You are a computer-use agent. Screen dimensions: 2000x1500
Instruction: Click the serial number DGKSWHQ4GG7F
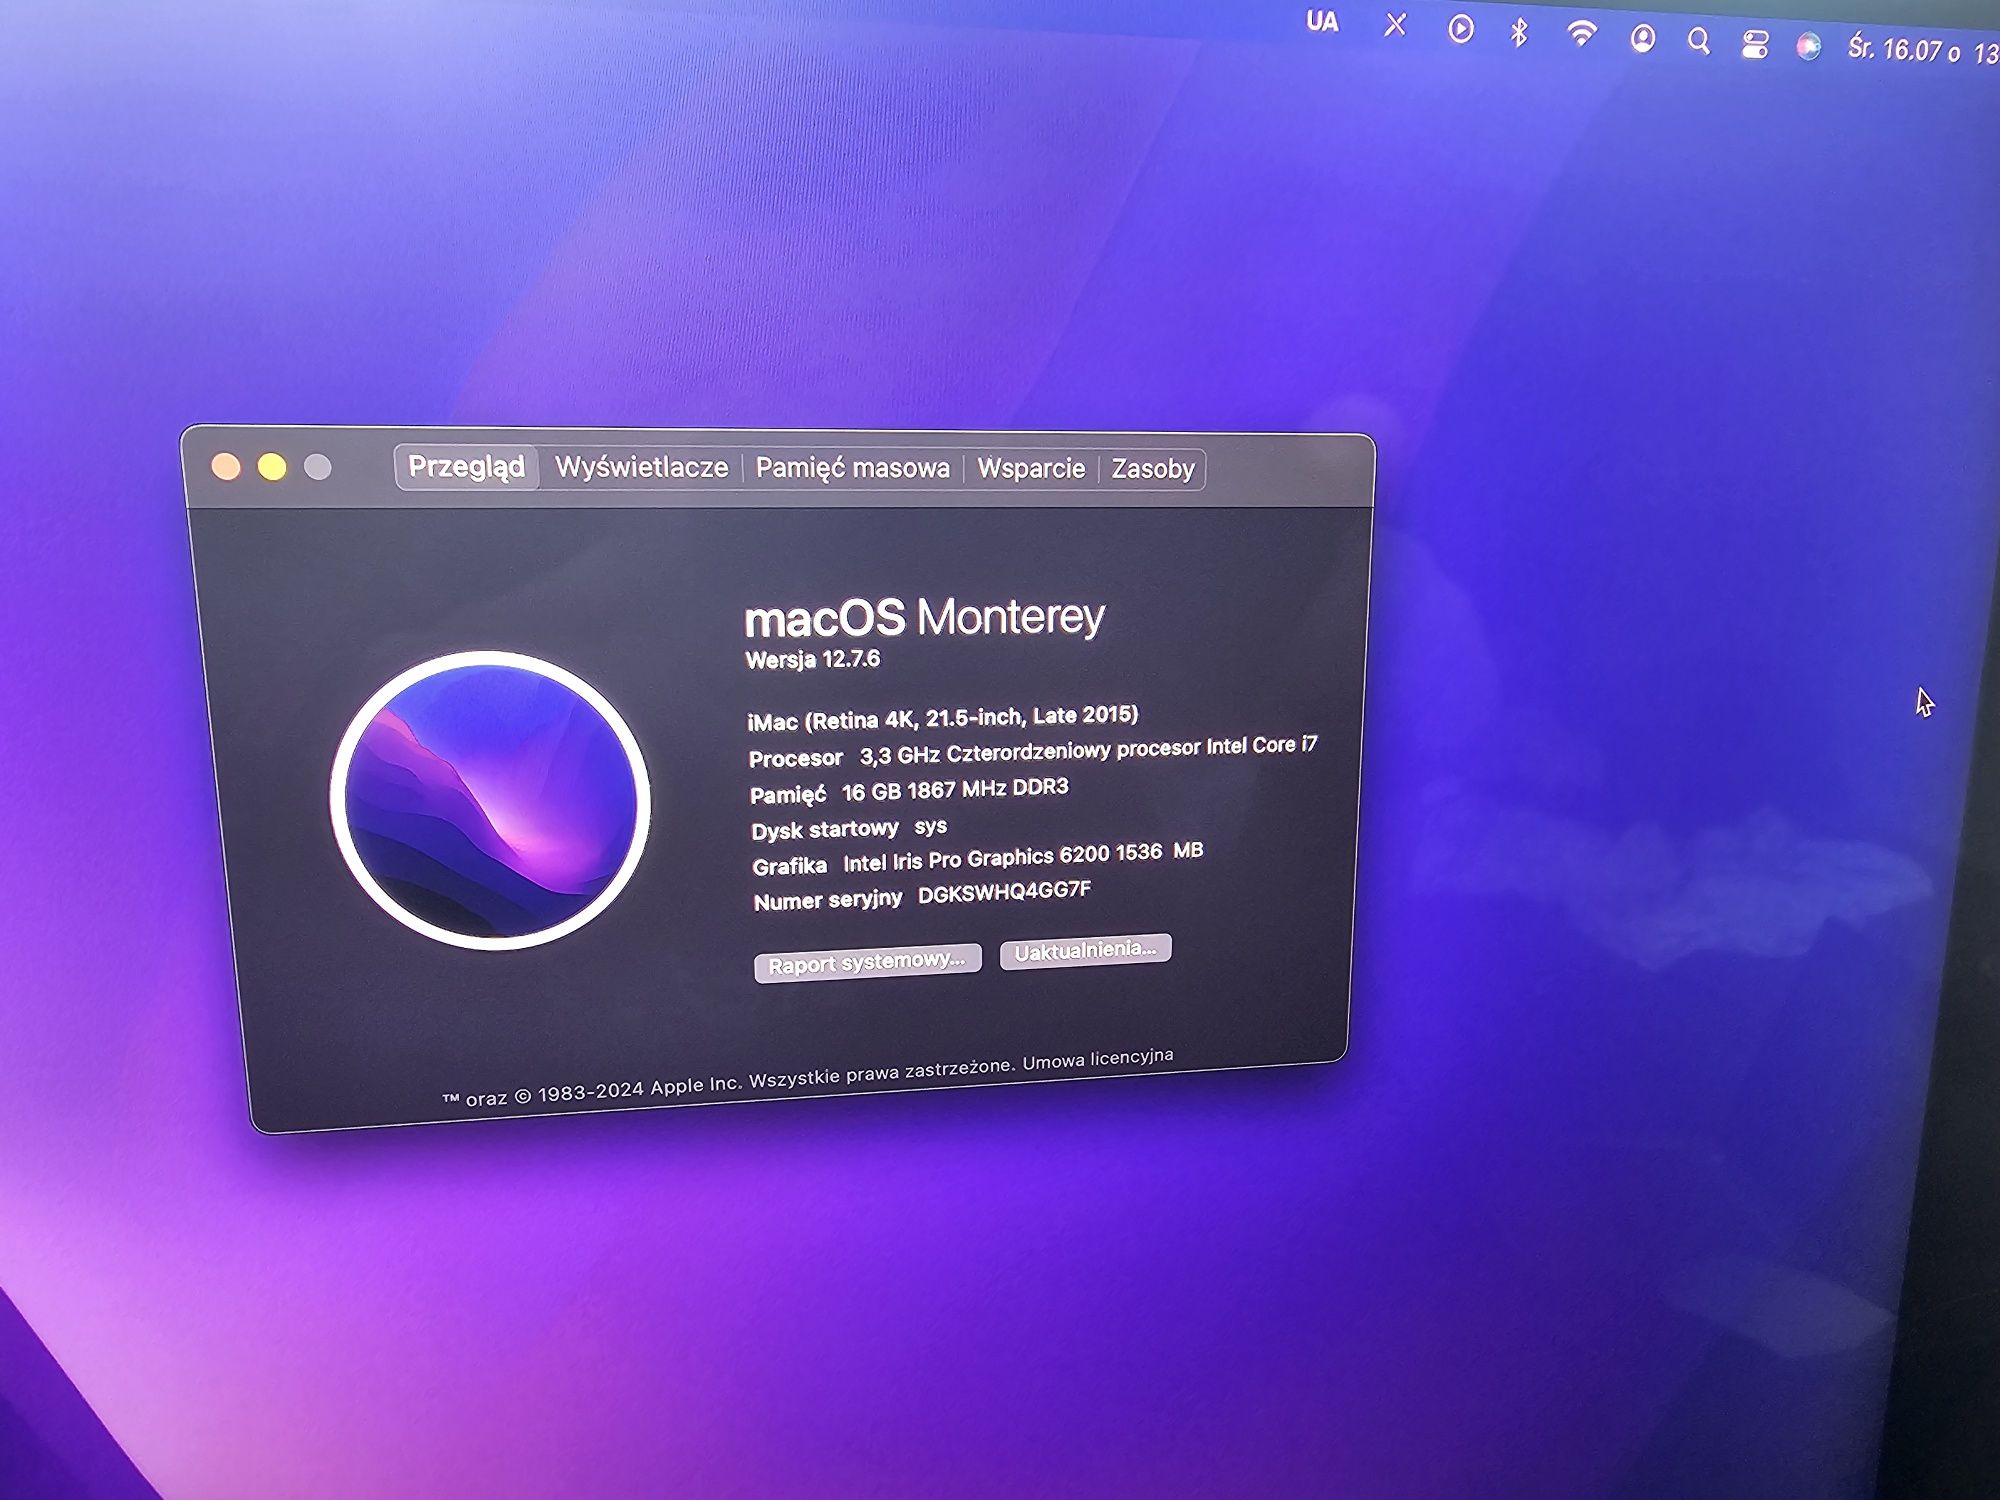click(x=1004, y=893)
